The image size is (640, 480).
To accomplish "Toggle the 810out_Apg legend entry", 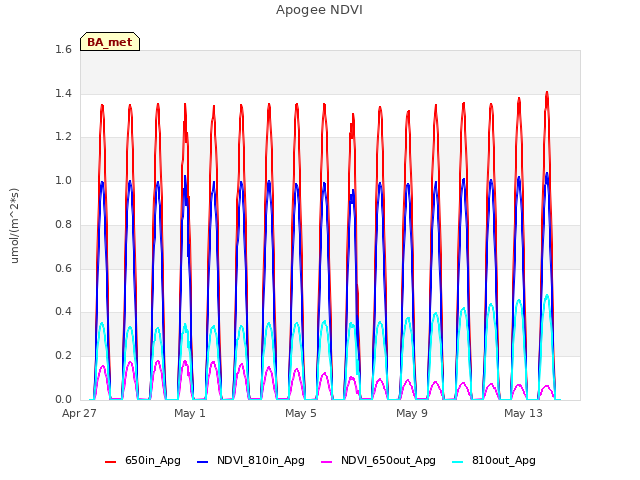I will (494, 460).
